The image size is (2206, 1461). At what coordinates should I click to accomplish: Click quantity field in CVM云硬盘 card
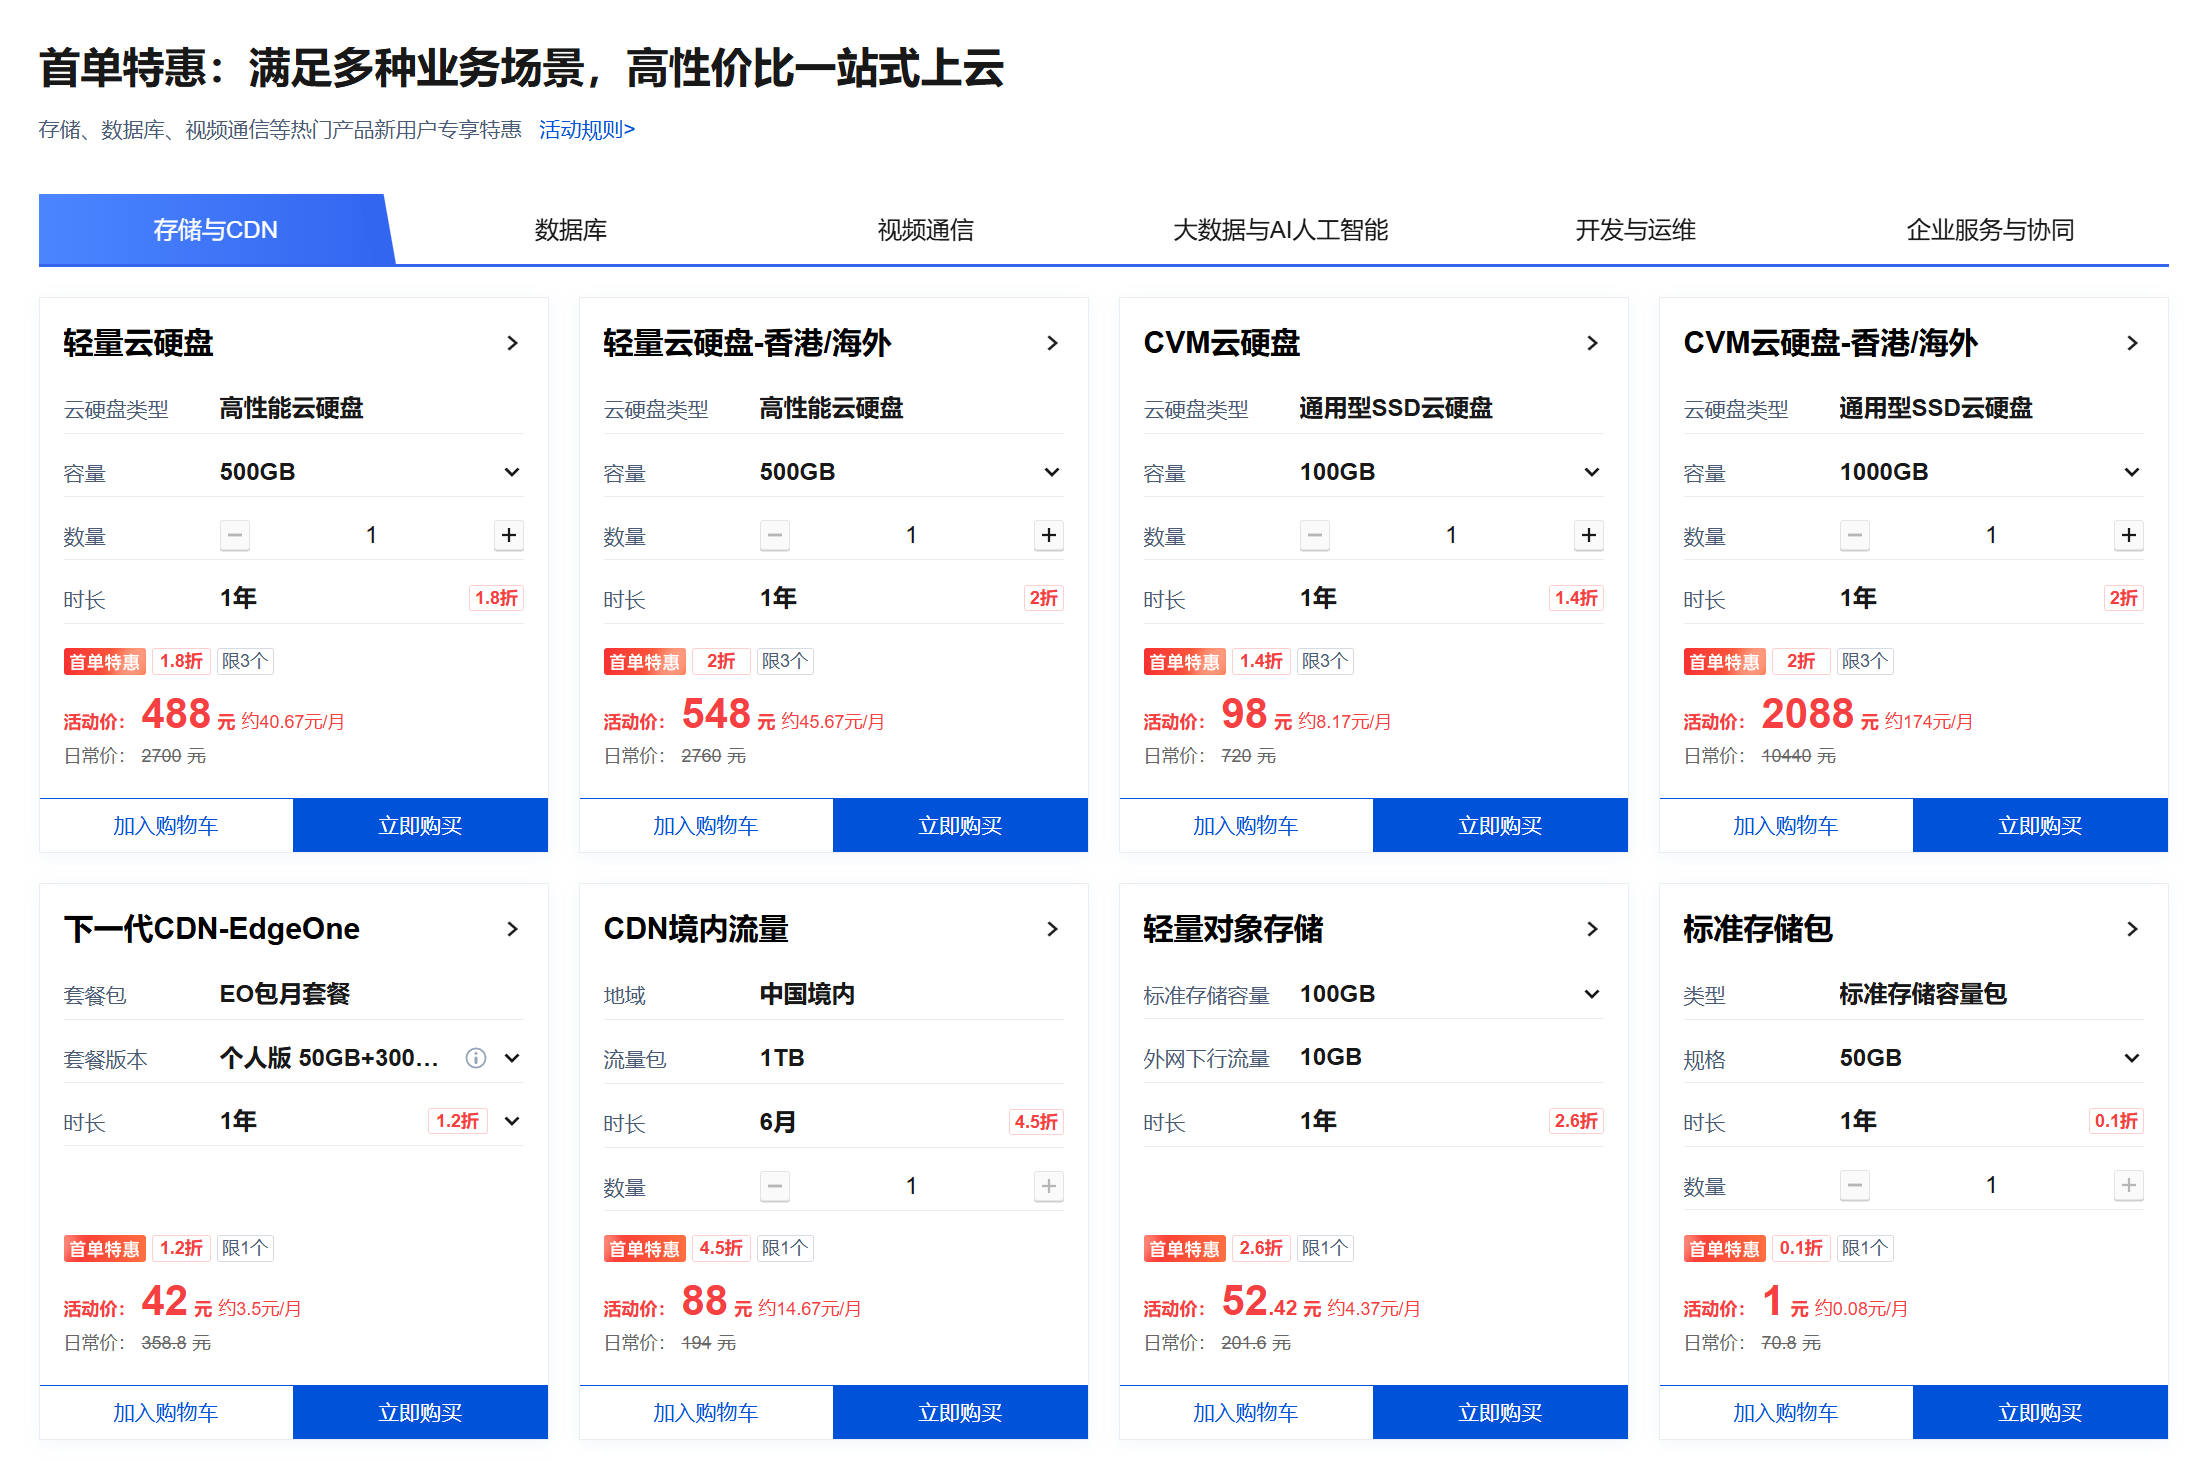coord(1451,535)
